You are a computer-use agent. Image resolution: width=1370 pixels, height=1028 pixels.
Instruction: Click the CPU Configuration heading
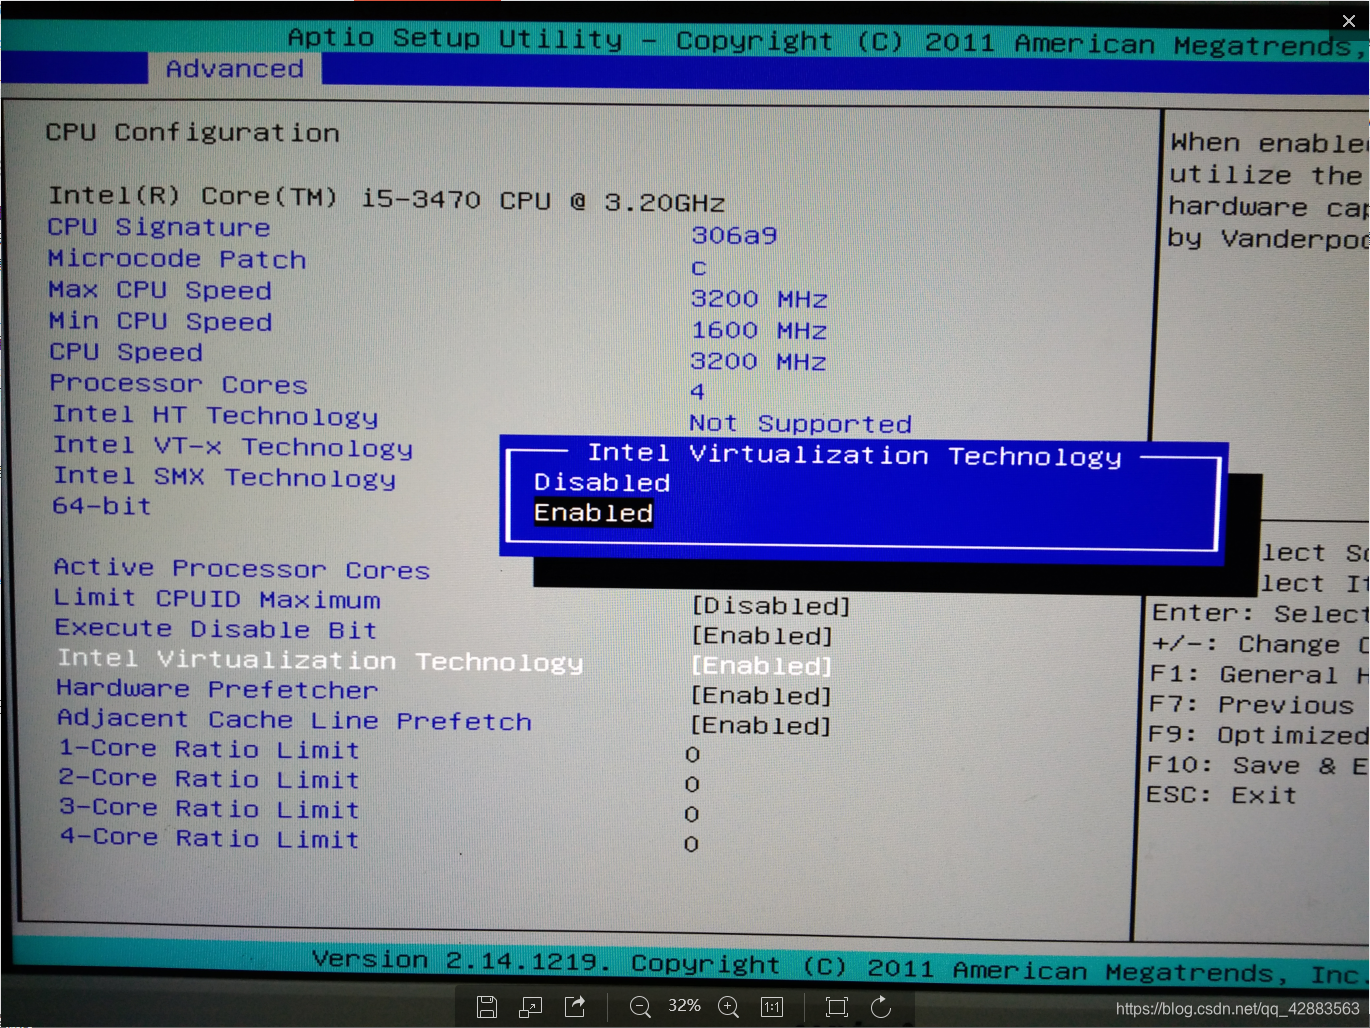point(193,132)
